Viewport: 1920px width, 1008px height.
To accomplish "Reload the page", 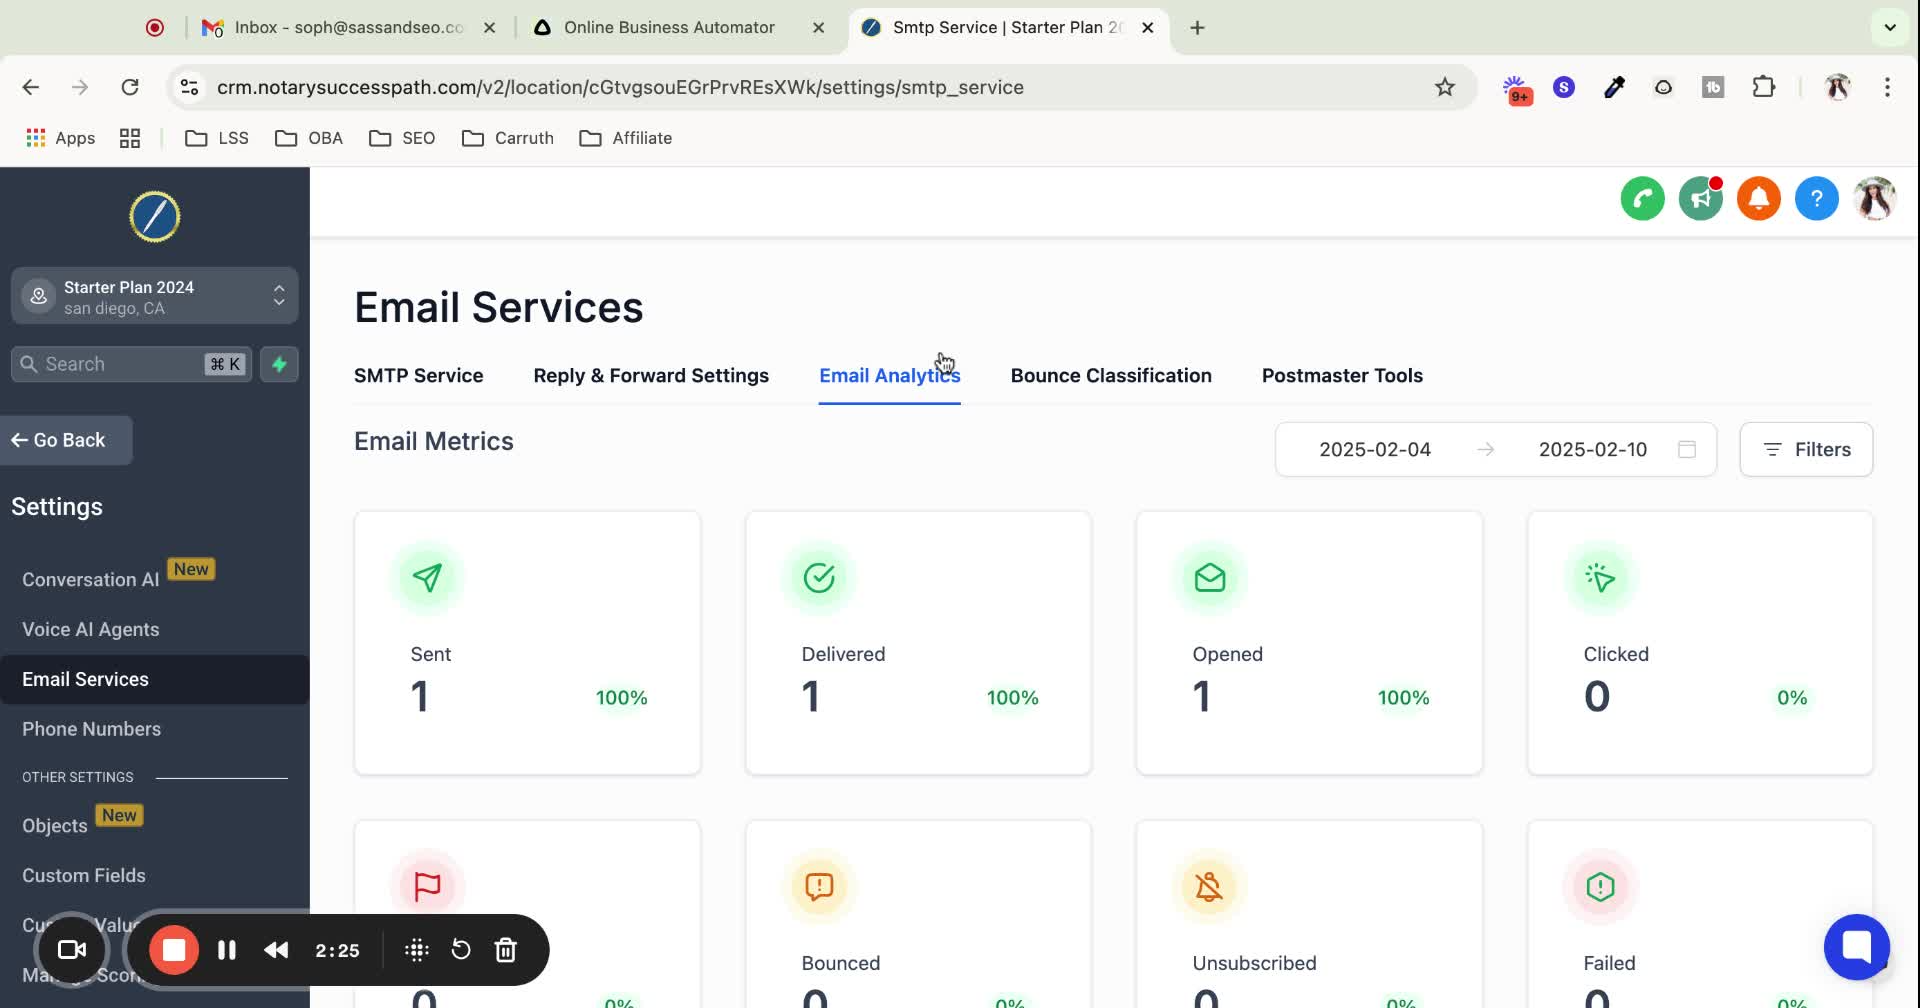I will 130,87.
